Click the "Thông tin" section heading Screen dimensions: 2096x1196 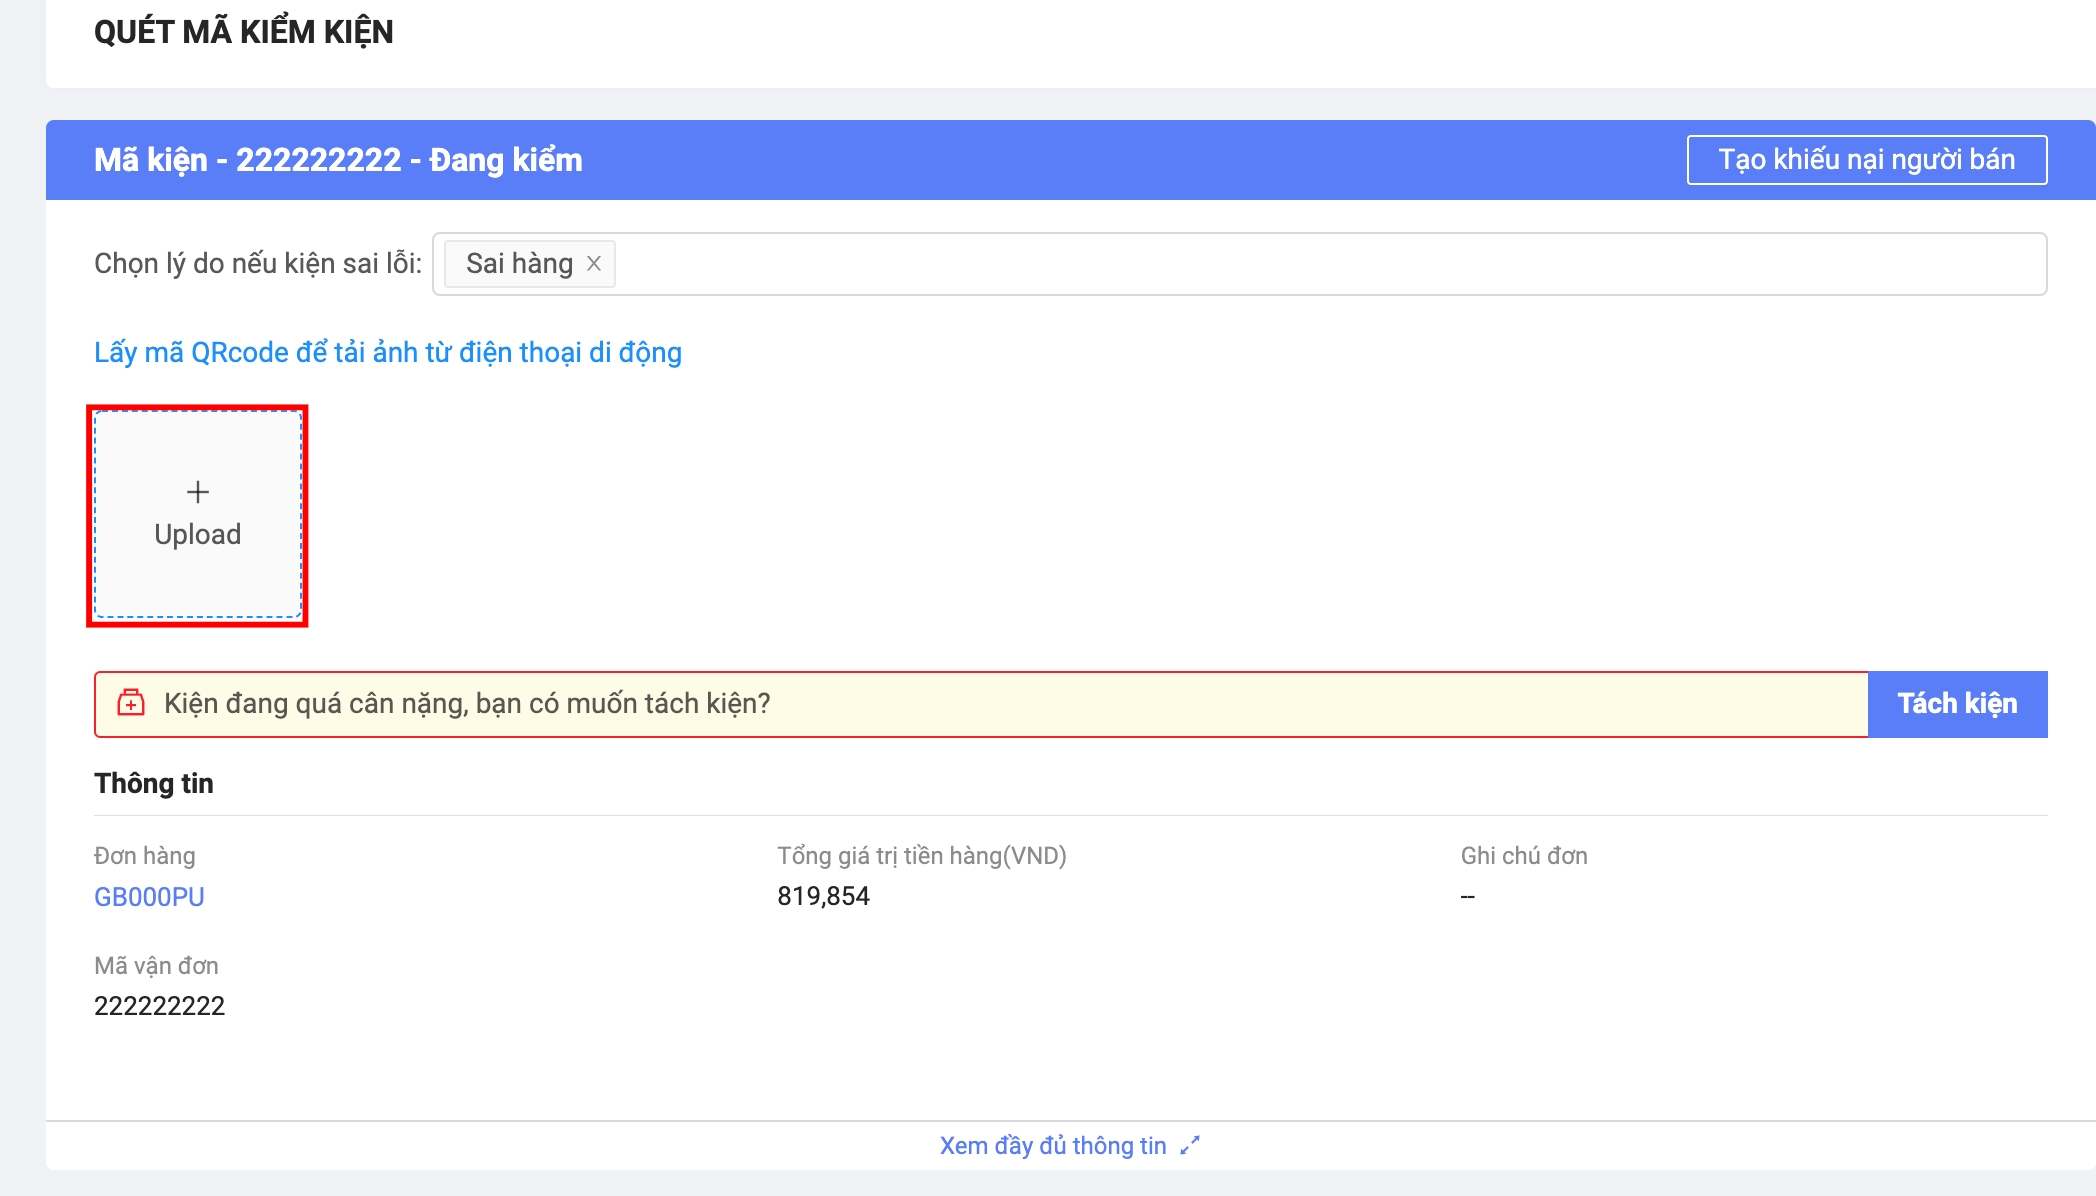coord(154,783)
